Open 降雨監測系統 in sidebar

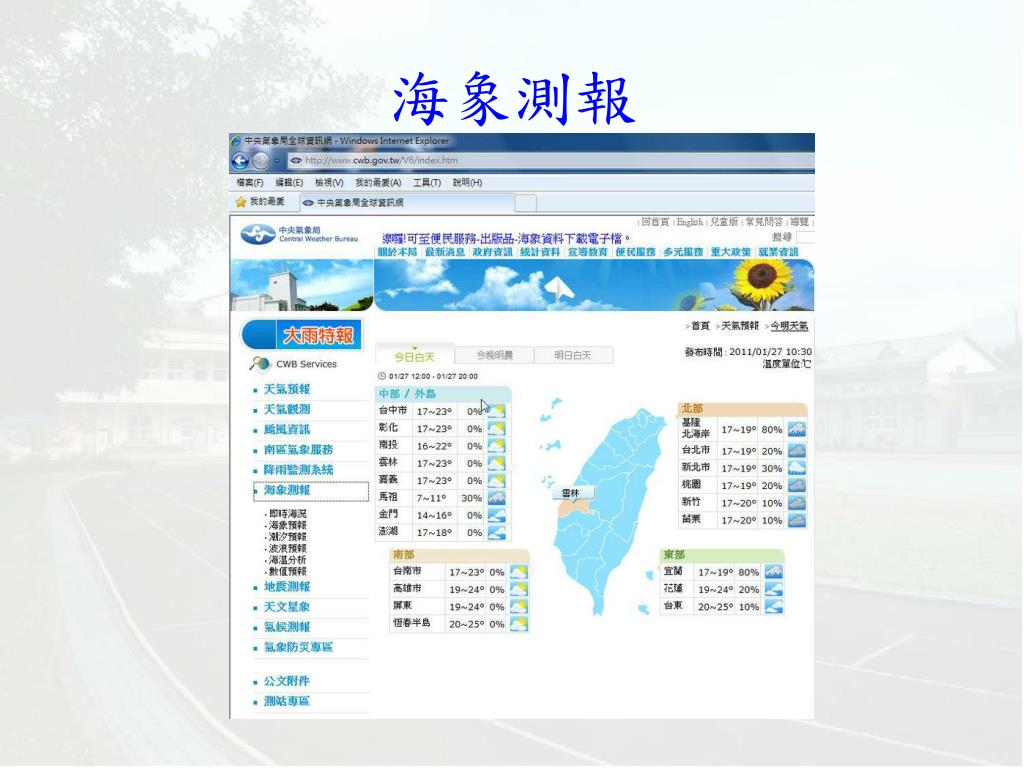coord(298,470)
